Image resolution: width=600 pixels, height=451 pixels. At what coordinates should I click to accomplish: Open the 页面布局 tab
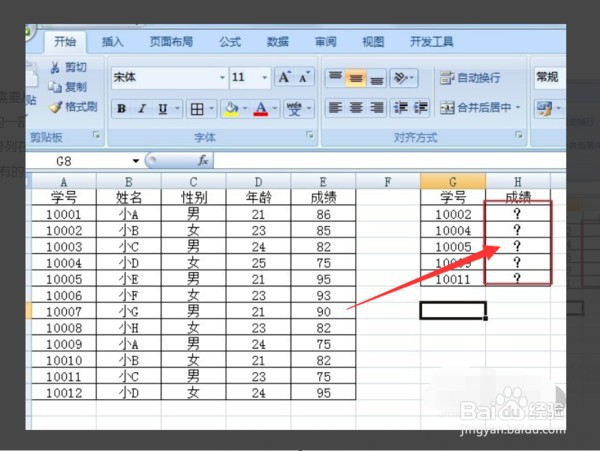click(171, 42)
